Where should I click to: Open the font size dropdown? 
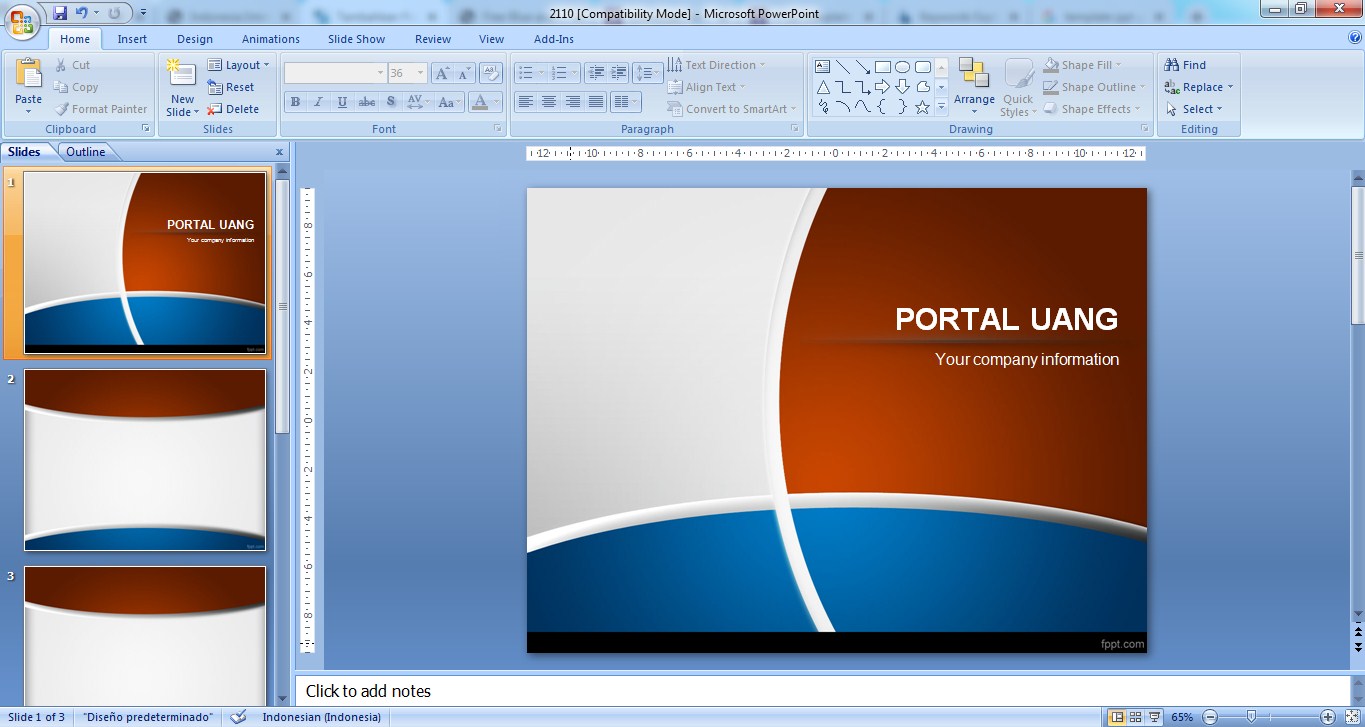click(421, 73)
